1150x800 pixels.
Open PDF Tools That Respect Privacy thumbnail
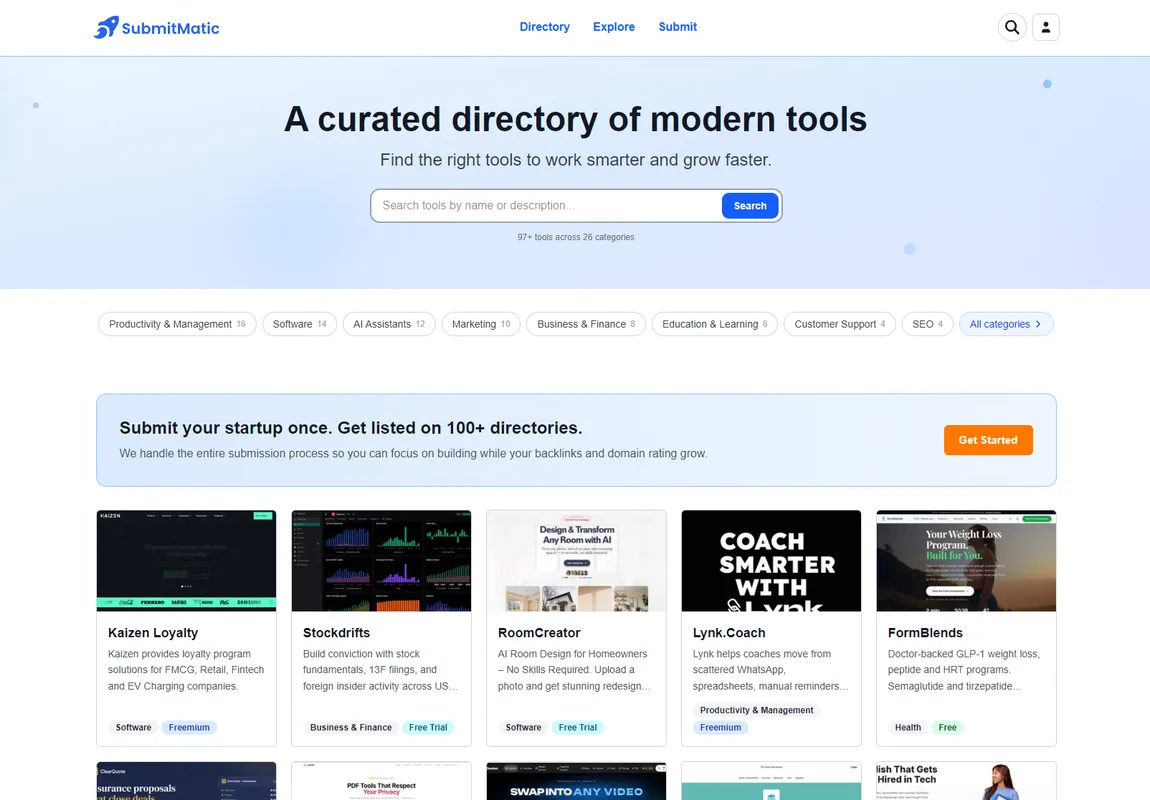point(381,781)
